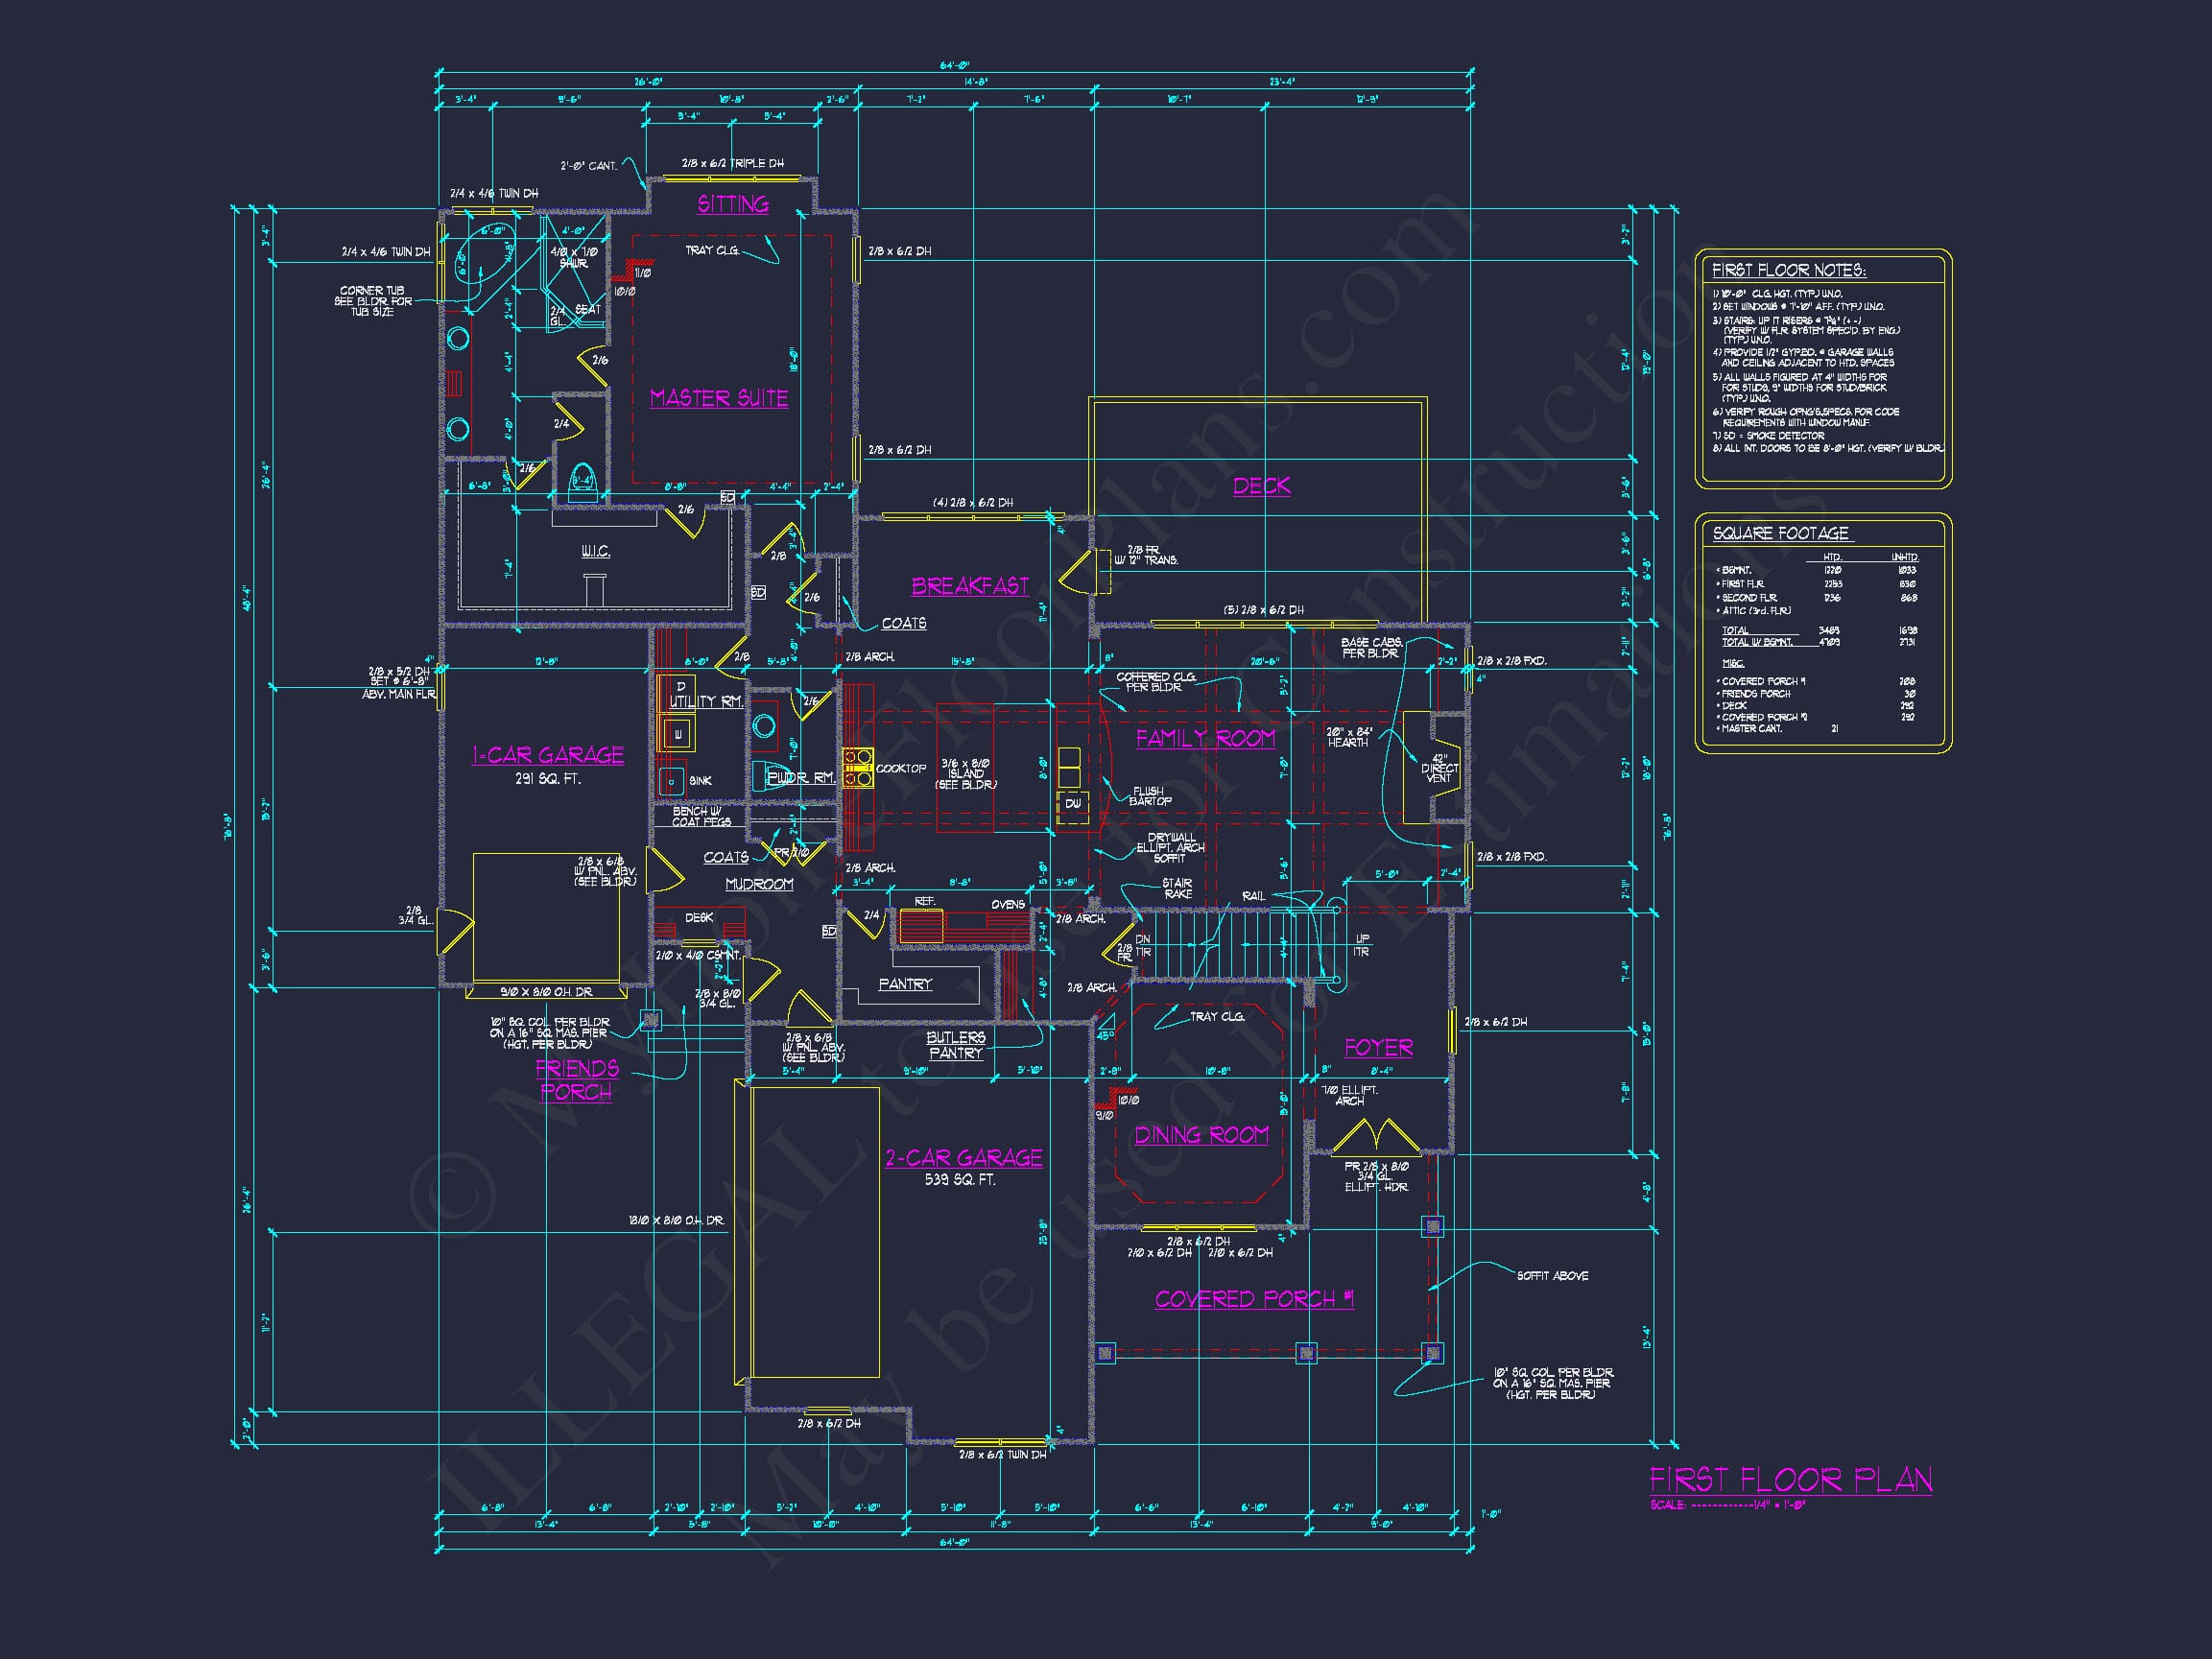Click the 2/8 x 6/2 TWIN DH label
This screenshot has height=1659, width=2212.
pyautogui.click(x=1002, y=1454)
